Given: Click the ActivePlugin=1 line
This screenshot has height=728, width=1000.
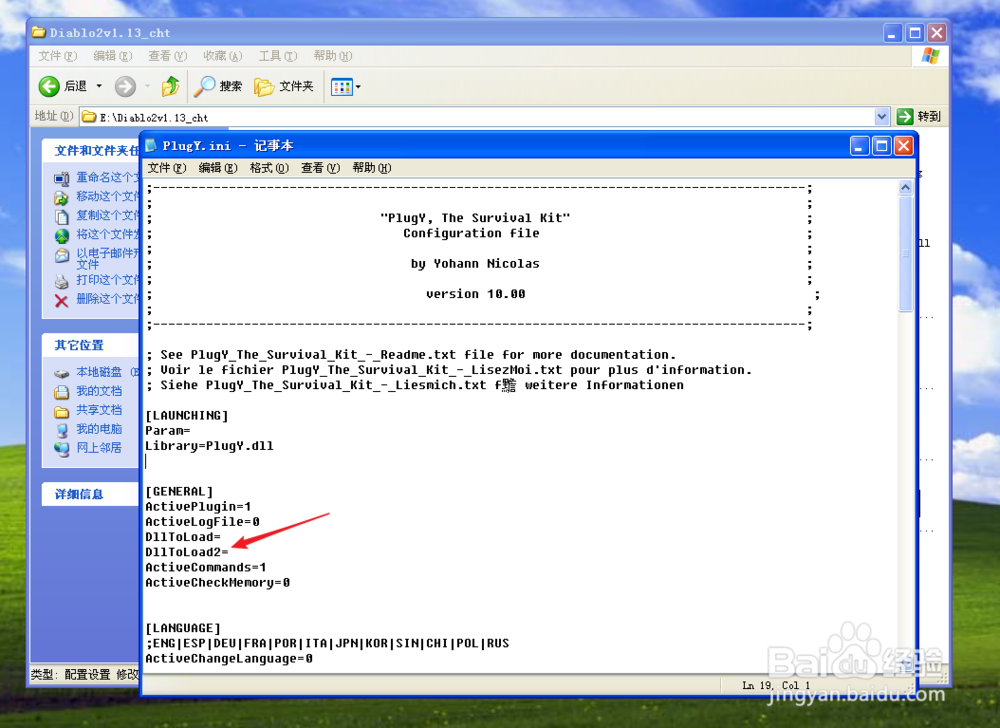Looking at the screenshot, I should 198,506.
